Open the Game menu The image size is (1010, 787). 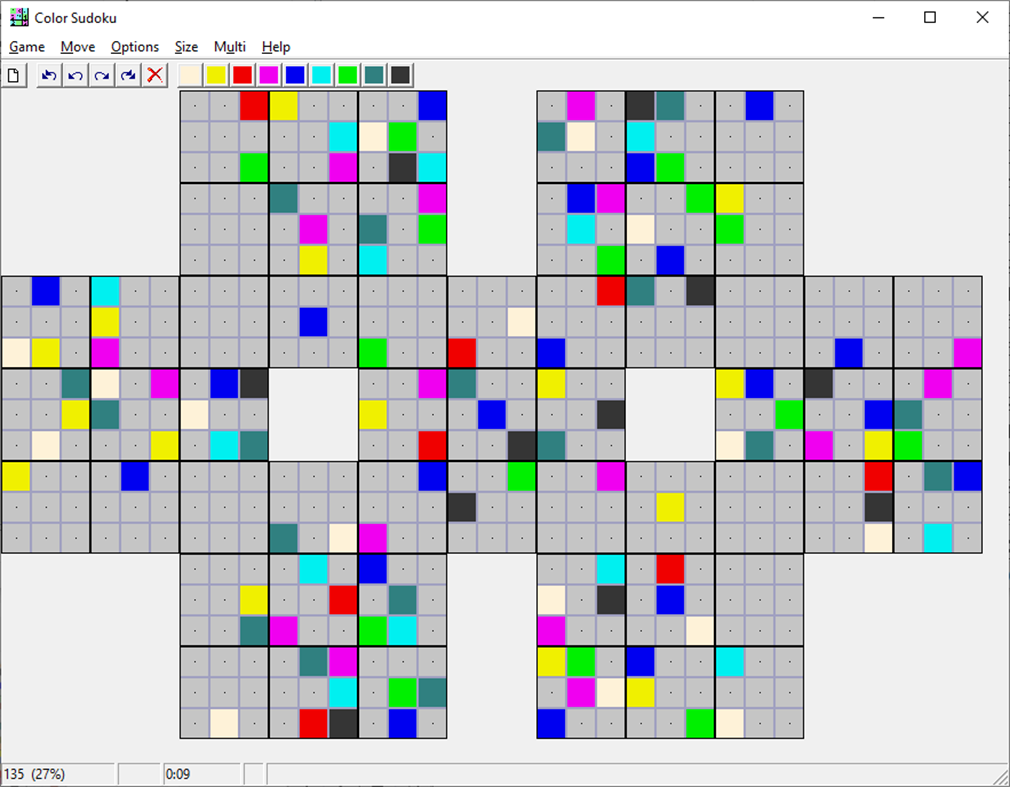[x=27, y=46]
